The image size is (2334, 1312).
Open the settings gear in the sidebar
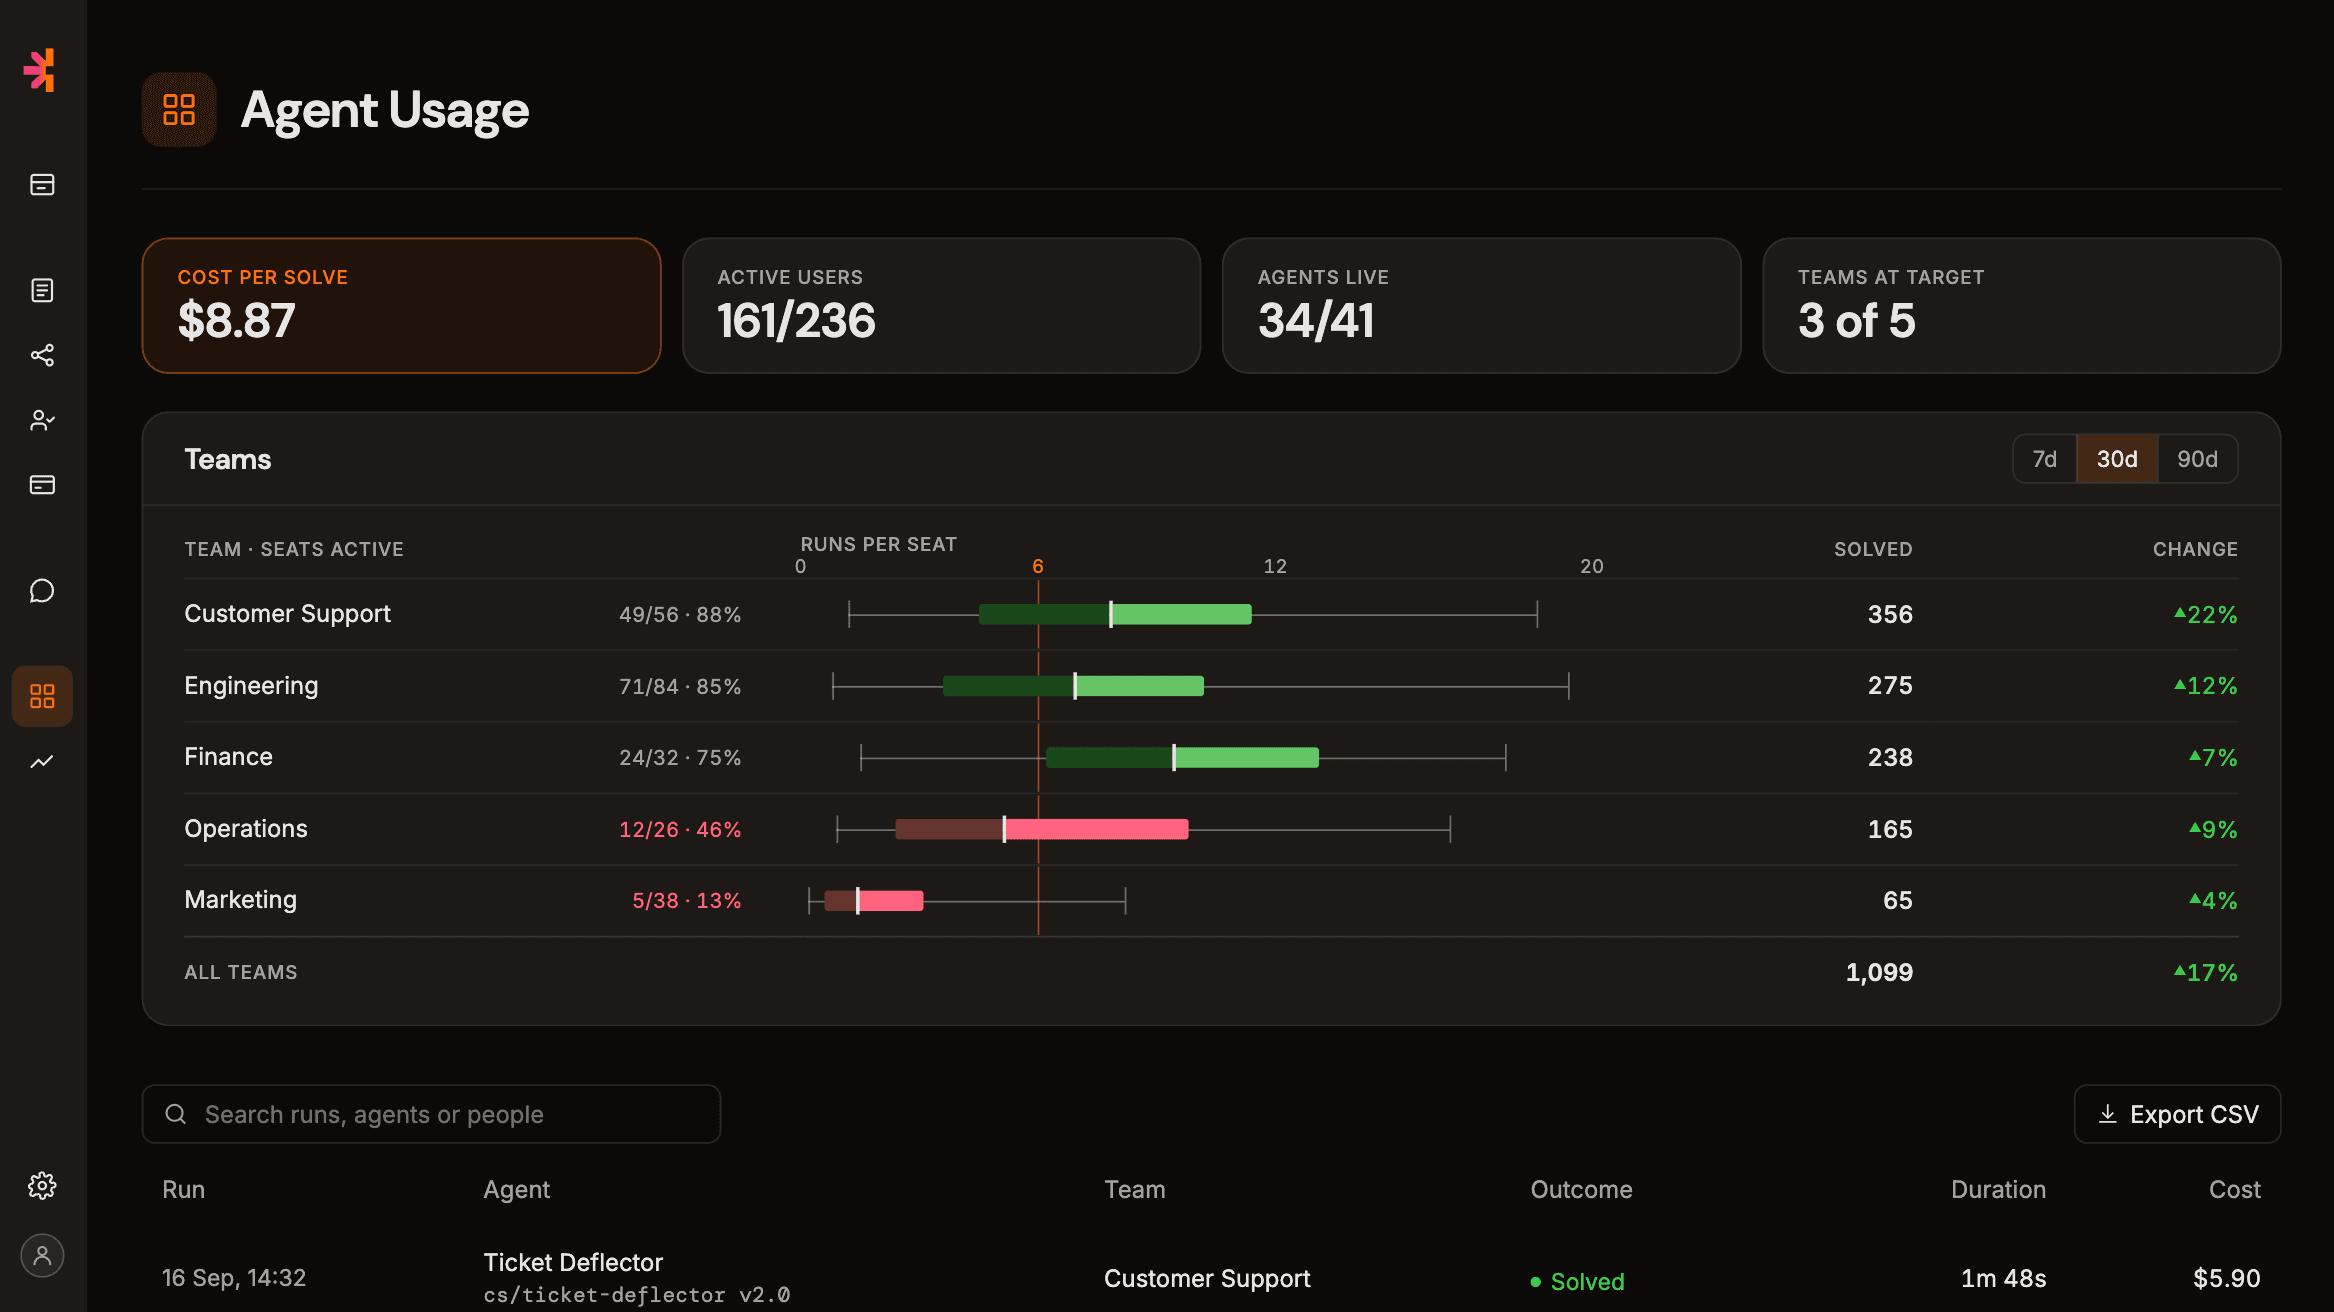pos(42,1186)
